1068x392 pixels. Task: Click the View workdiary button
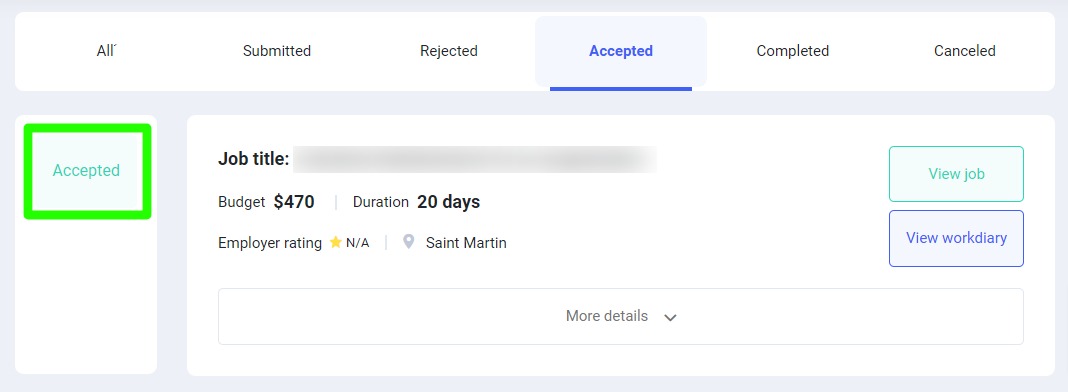(956, 238)
